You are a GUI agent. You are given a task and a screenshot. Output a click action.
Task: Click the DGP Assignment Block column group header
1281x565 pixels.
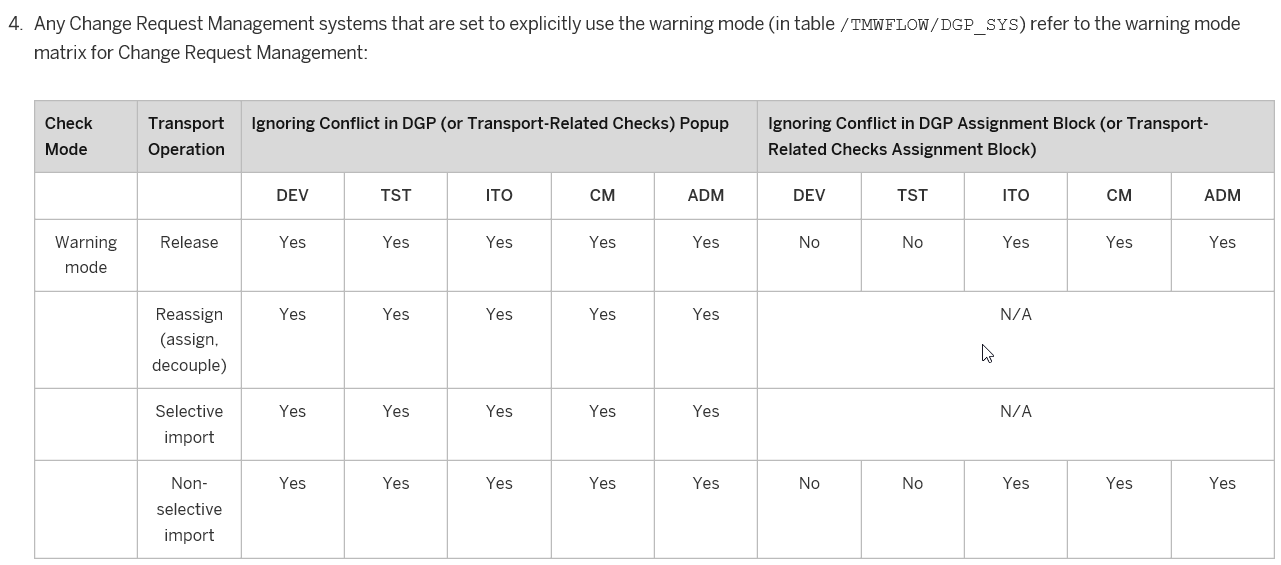(1016, 136)
